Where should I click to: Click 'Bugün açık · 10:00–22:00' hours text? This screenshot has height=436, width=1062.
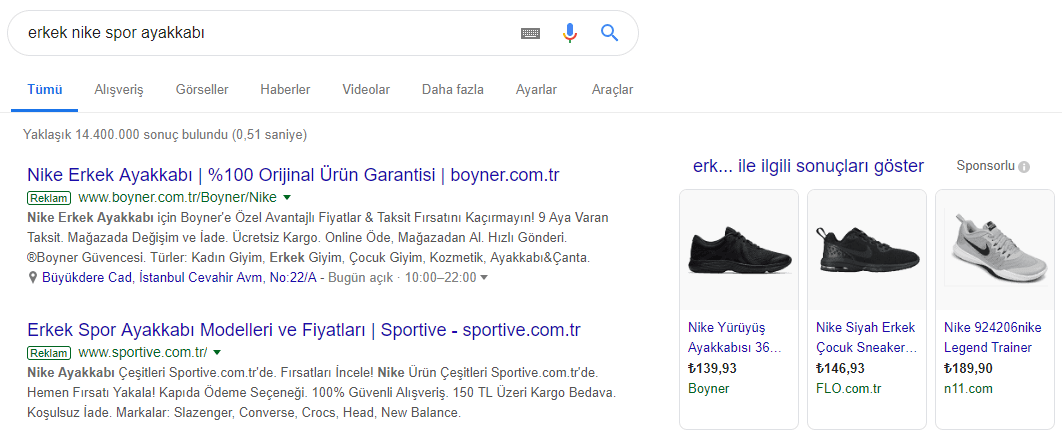pos(402,277)
